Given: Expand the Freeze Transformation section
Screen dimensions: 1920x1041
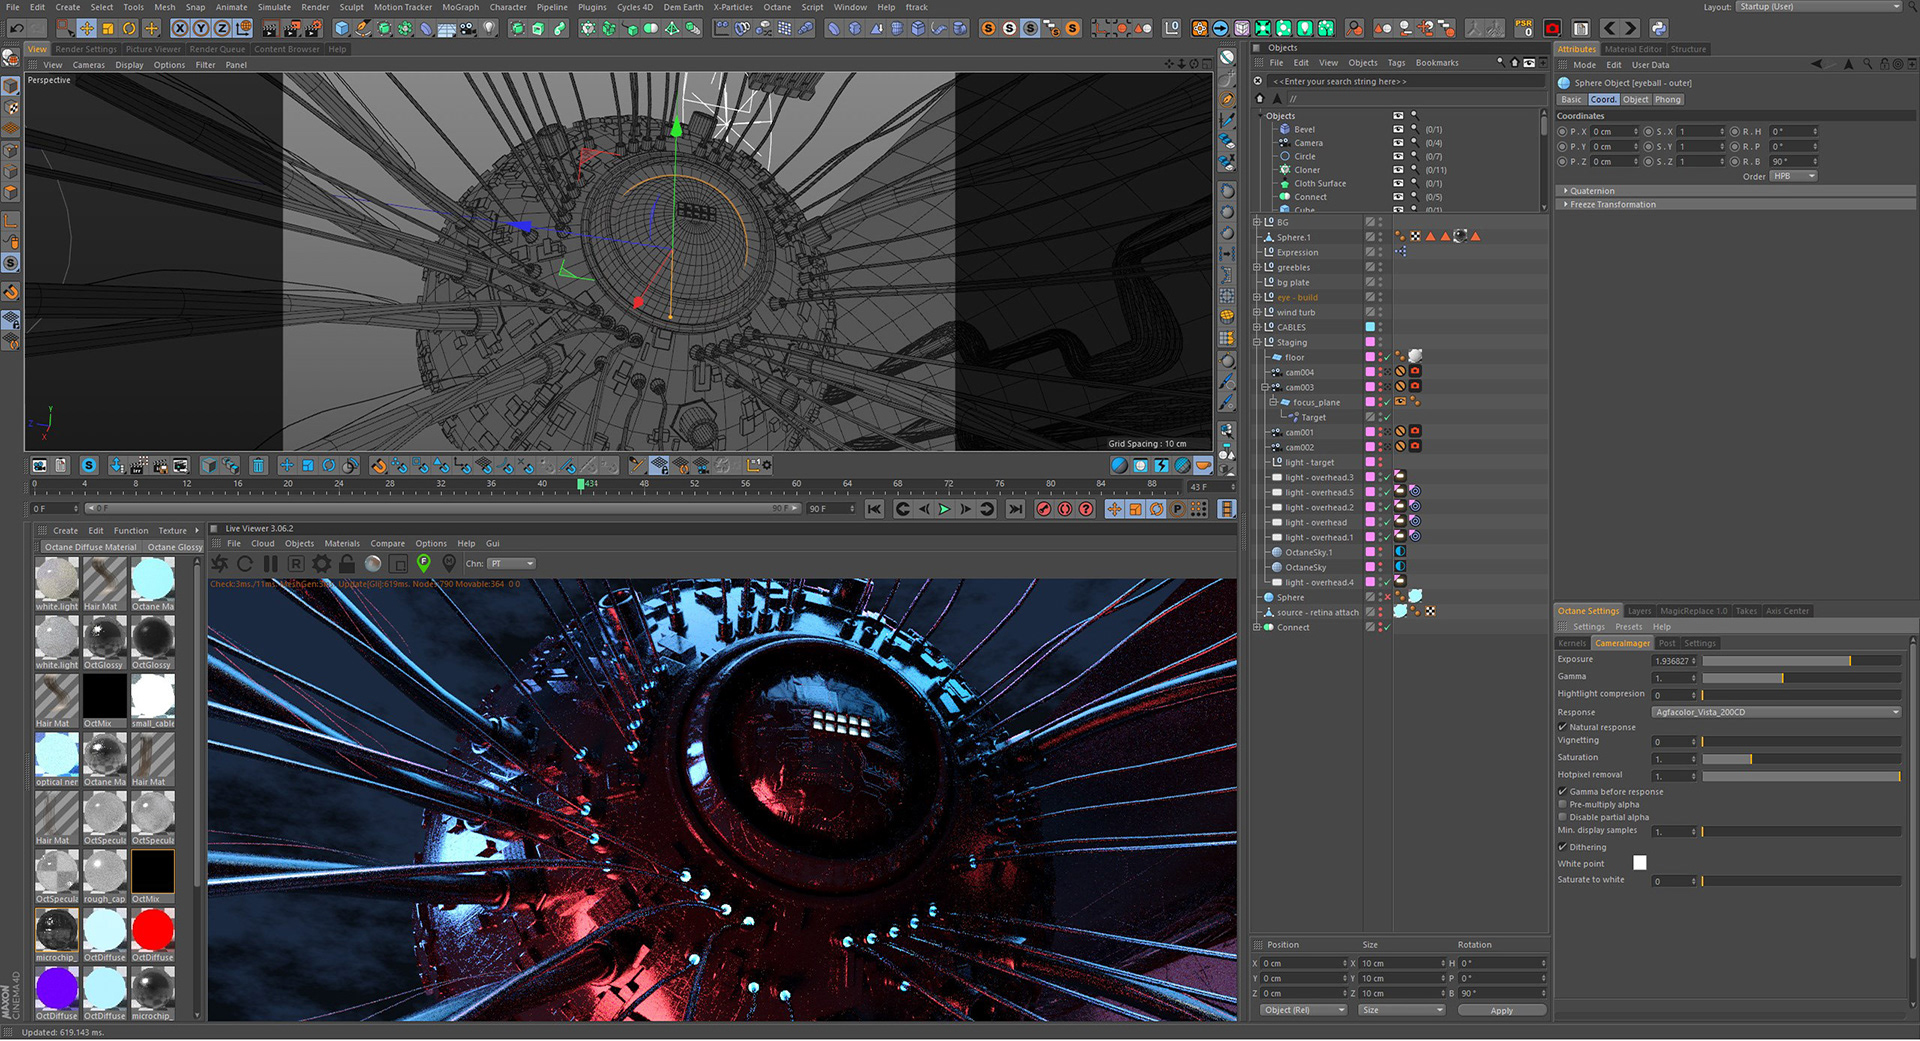Looking at the screenshot, I should coord(1566,204).
